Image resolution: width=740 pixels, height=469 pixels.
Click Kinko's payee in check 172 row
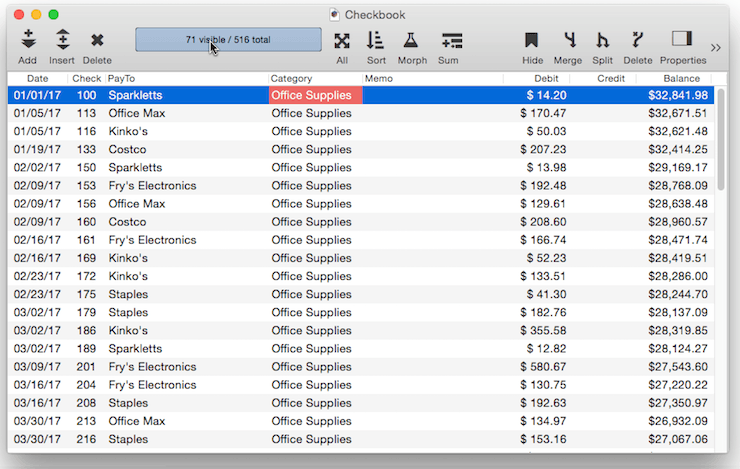(128, 276)
